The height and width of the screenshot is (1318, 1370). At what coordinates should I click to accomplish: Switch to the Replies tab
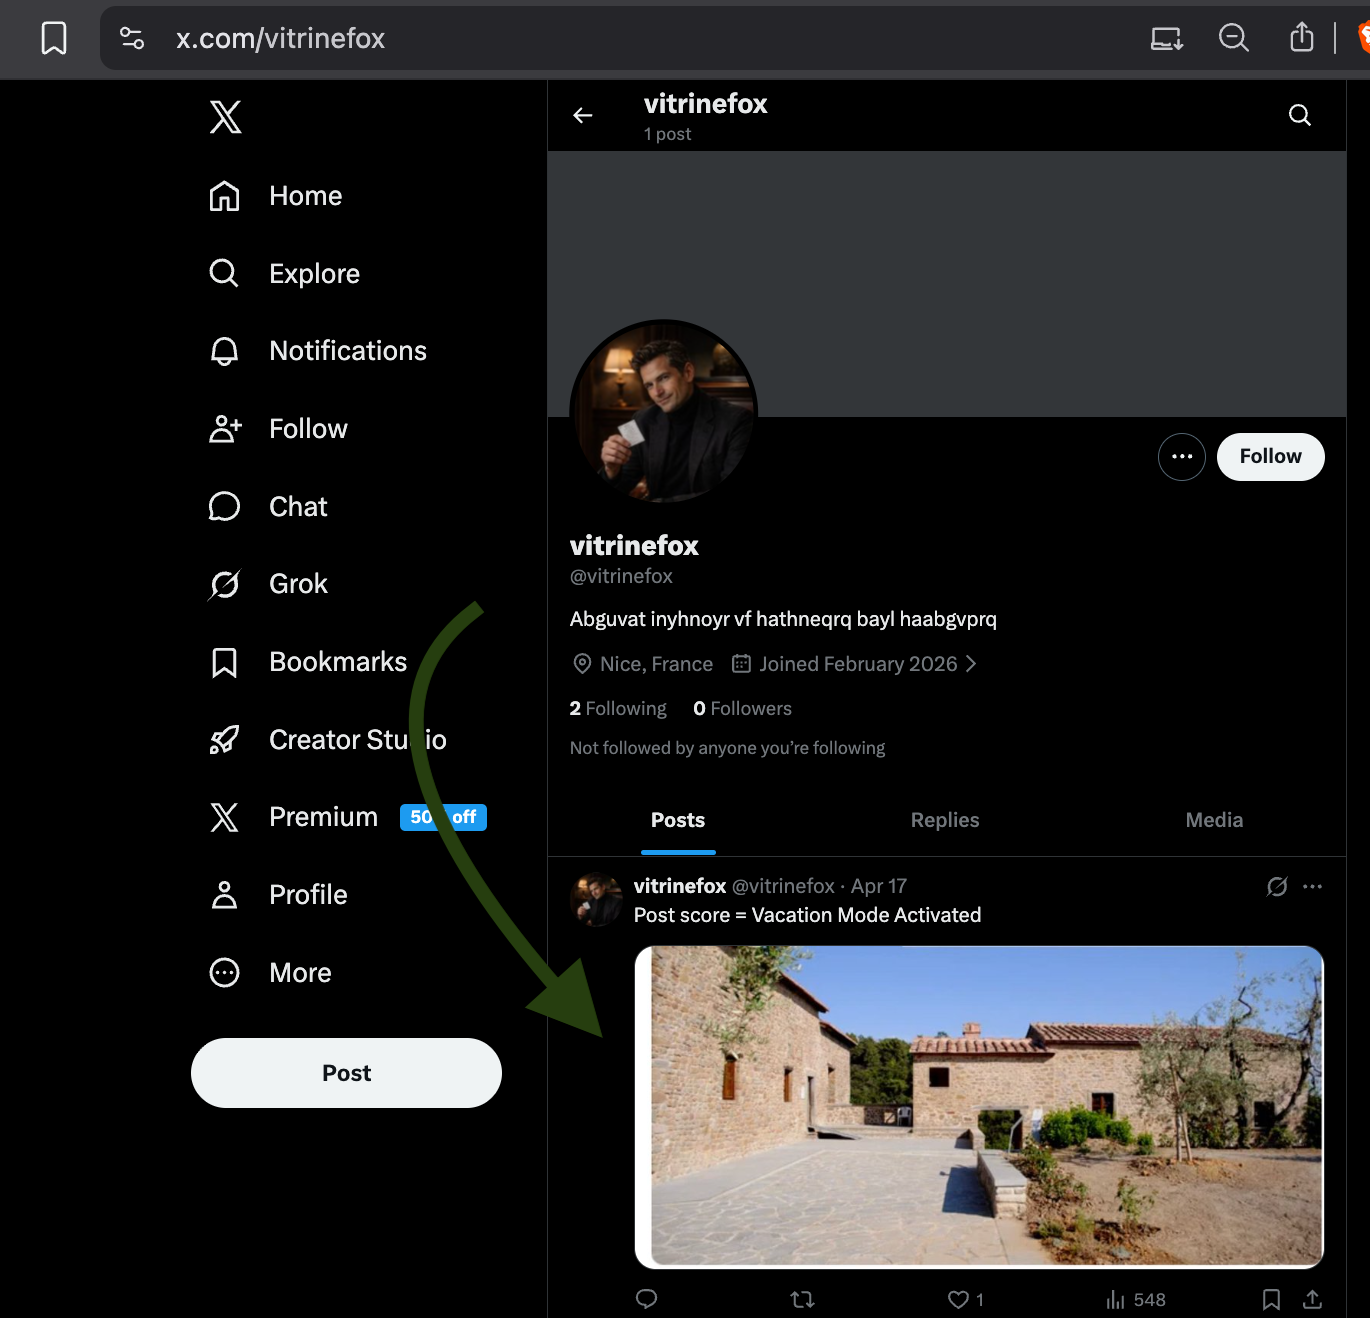click(x=944, y=820)
